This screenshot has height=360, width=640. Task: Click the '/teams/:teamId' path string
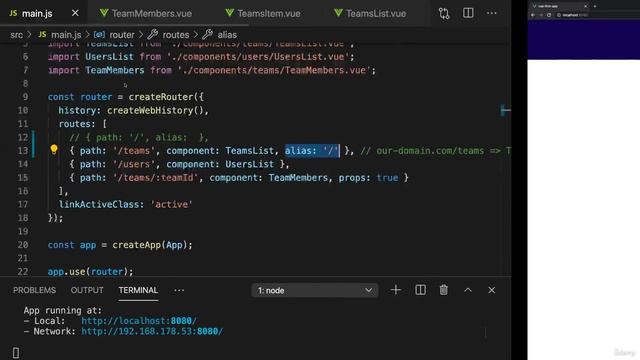[x=156, y=178]
